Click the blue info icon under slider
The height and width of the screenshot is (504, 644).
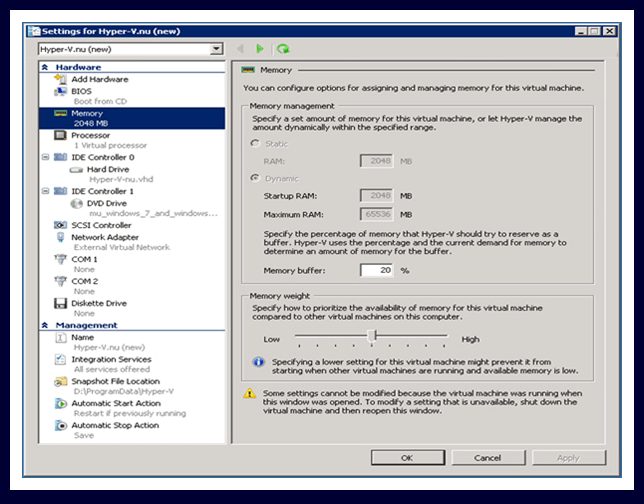[x=258, y=362]
